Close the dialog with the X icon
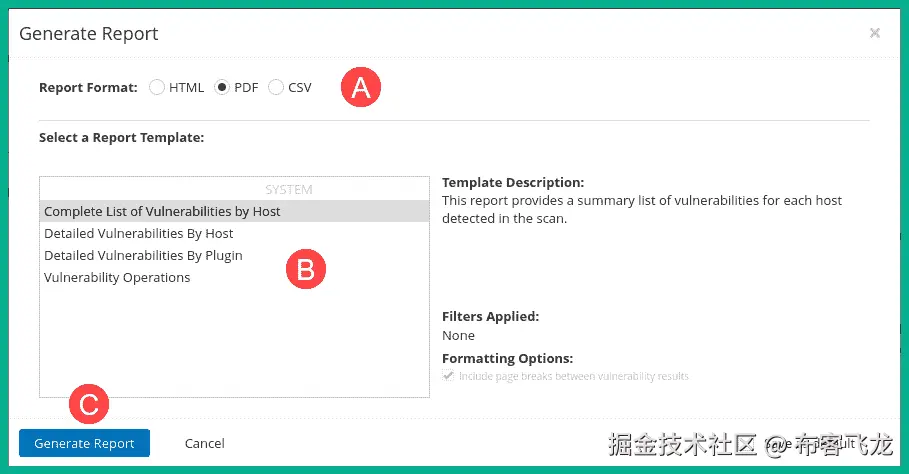 874,33
